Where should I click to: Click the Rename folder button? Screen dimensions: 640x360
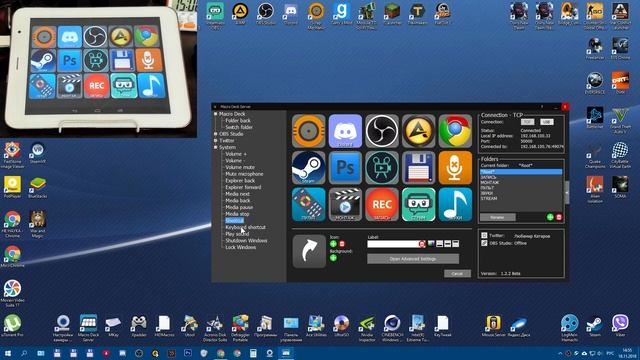click(x=498, y=217)
